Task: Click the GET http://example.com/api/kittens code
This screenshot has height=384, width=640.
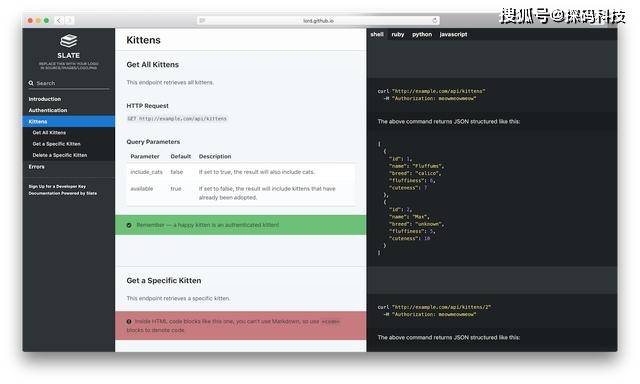Action: [x=177, y=119]
